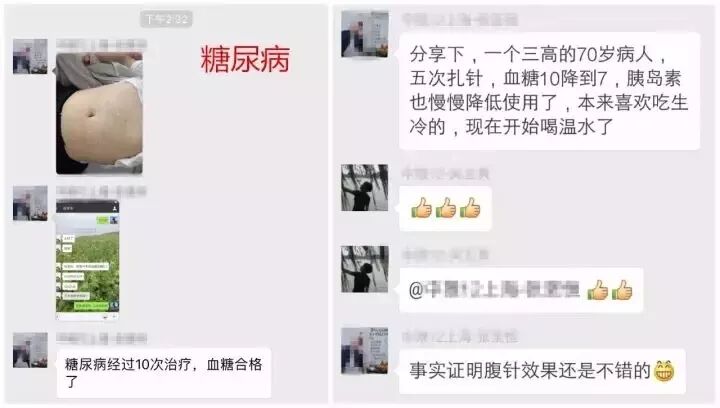Click blurred sender name above abdomen photo
The image size is (720, 408).
coord(101,44)
